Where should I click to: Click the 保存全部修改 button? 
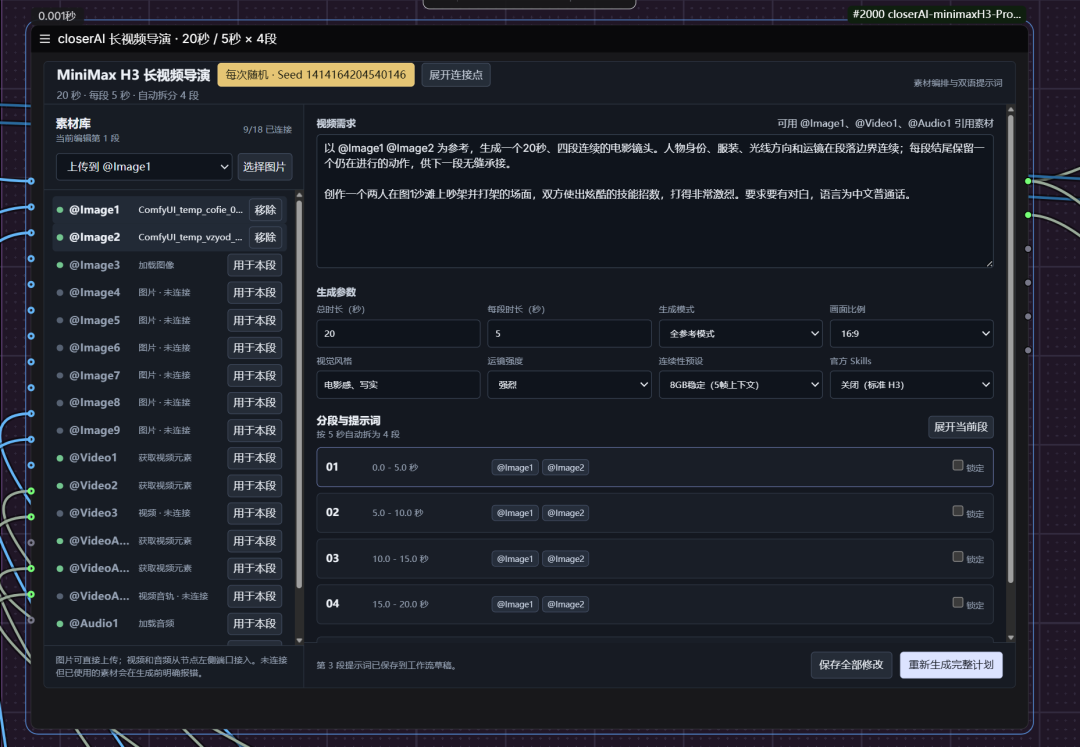click(x=851, y=665)
